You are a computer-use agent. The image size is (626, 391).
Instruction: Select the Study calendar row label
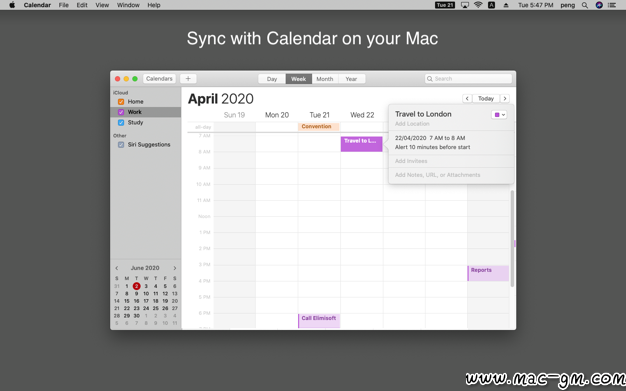[135, 123]
